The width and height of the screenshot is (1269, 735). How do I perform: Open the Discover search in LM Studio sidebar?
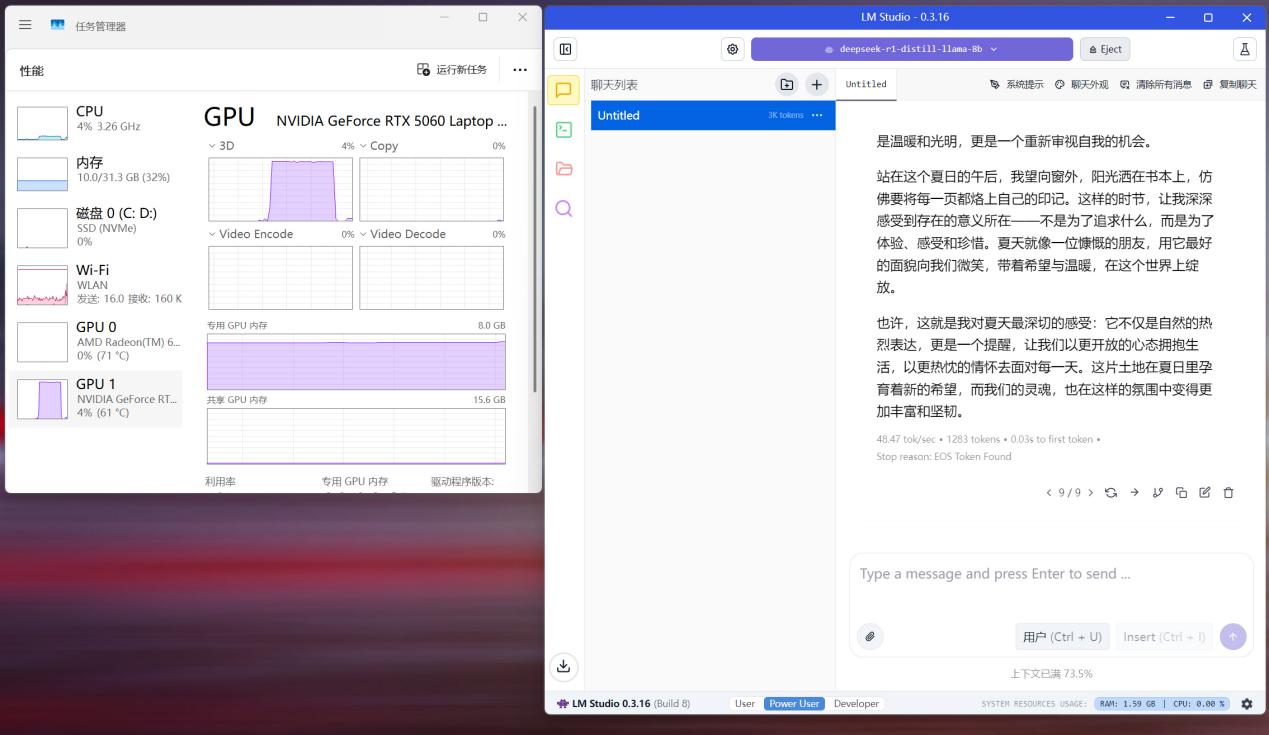click(x=563, y=208)
